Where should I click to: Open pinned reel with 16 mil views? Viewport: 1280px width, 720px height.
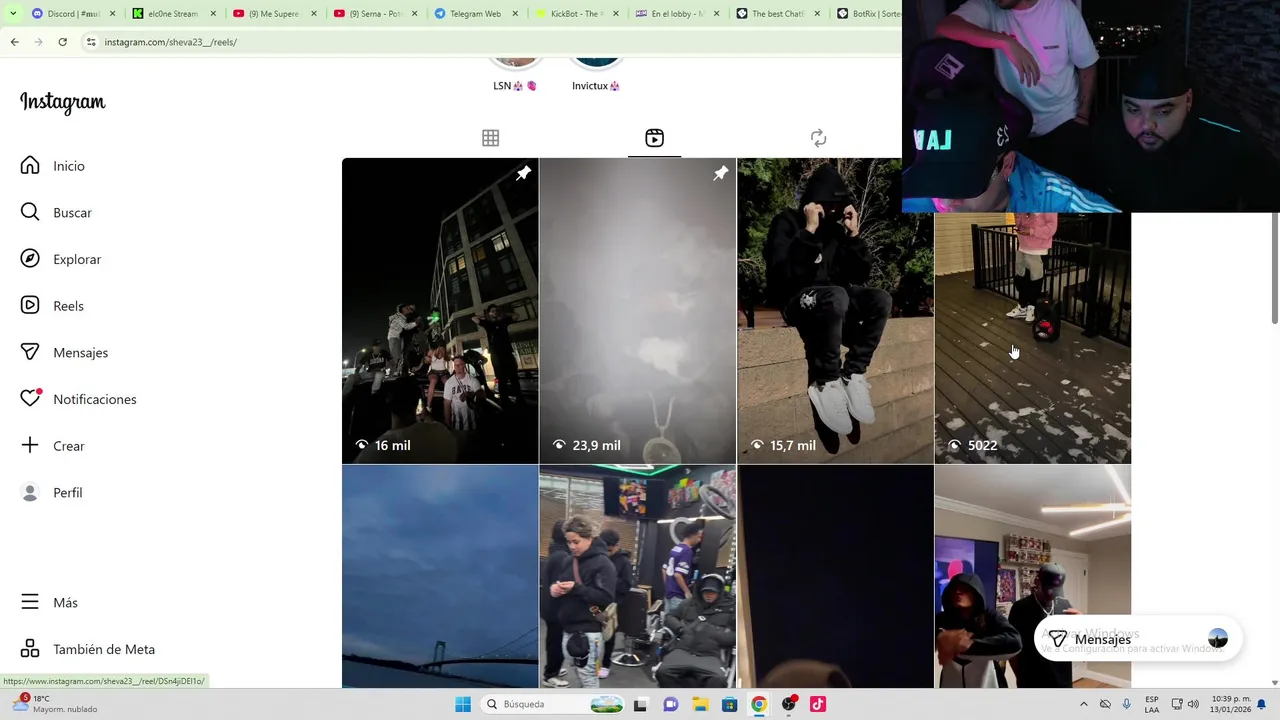(x=440, y=311)
